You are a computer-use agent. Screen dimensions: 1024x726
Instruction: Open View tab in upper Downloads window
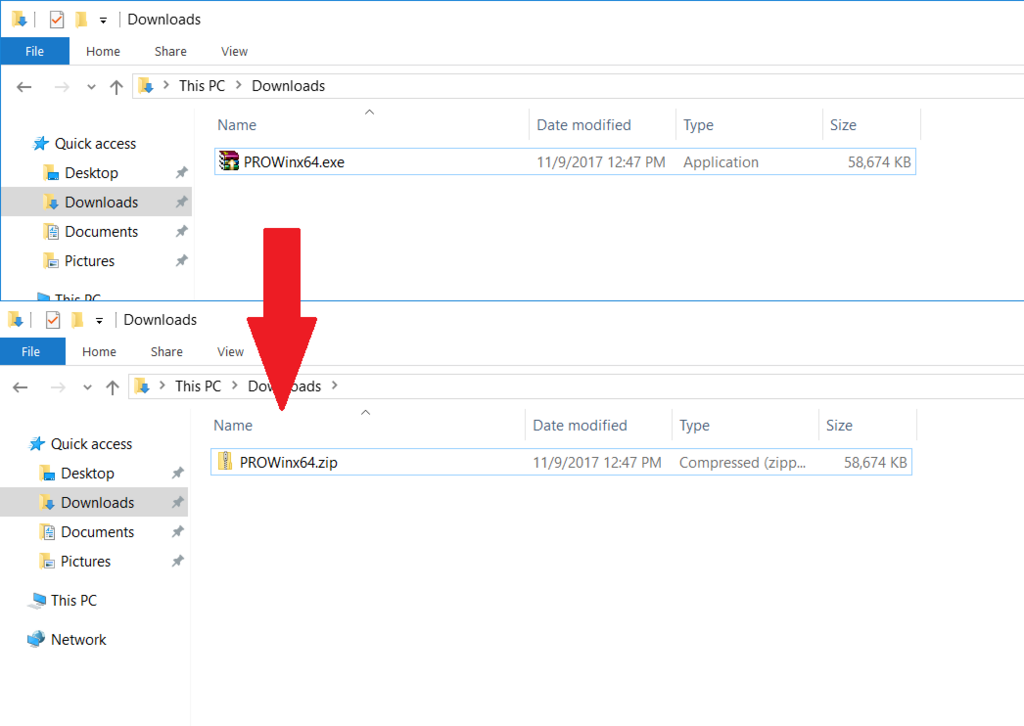click(x=234, y=51)
